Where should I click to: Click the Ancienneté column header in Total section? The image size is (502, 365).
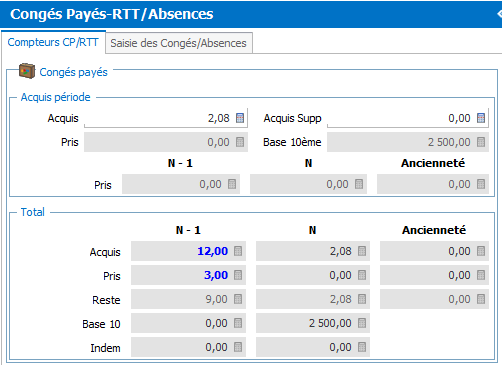434,230
